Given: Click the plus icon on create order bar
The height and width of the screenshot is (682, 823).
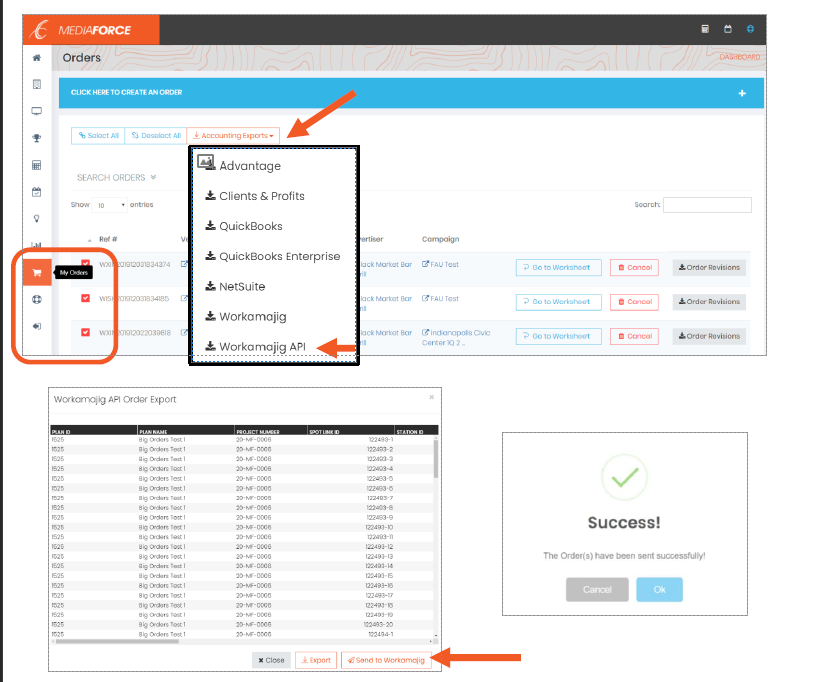Looking at the screenshot, I should (x=742, y=93).
